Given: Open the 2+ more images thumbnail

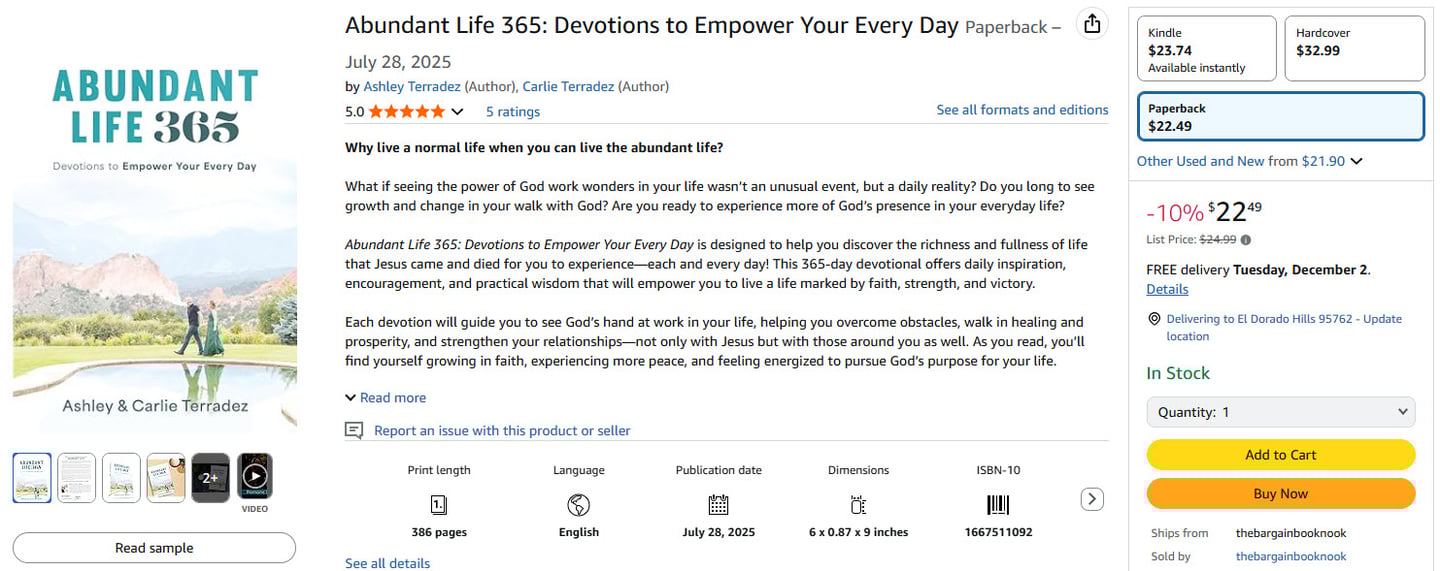Looking at the screenshot, I should click(x=210, y=477).
